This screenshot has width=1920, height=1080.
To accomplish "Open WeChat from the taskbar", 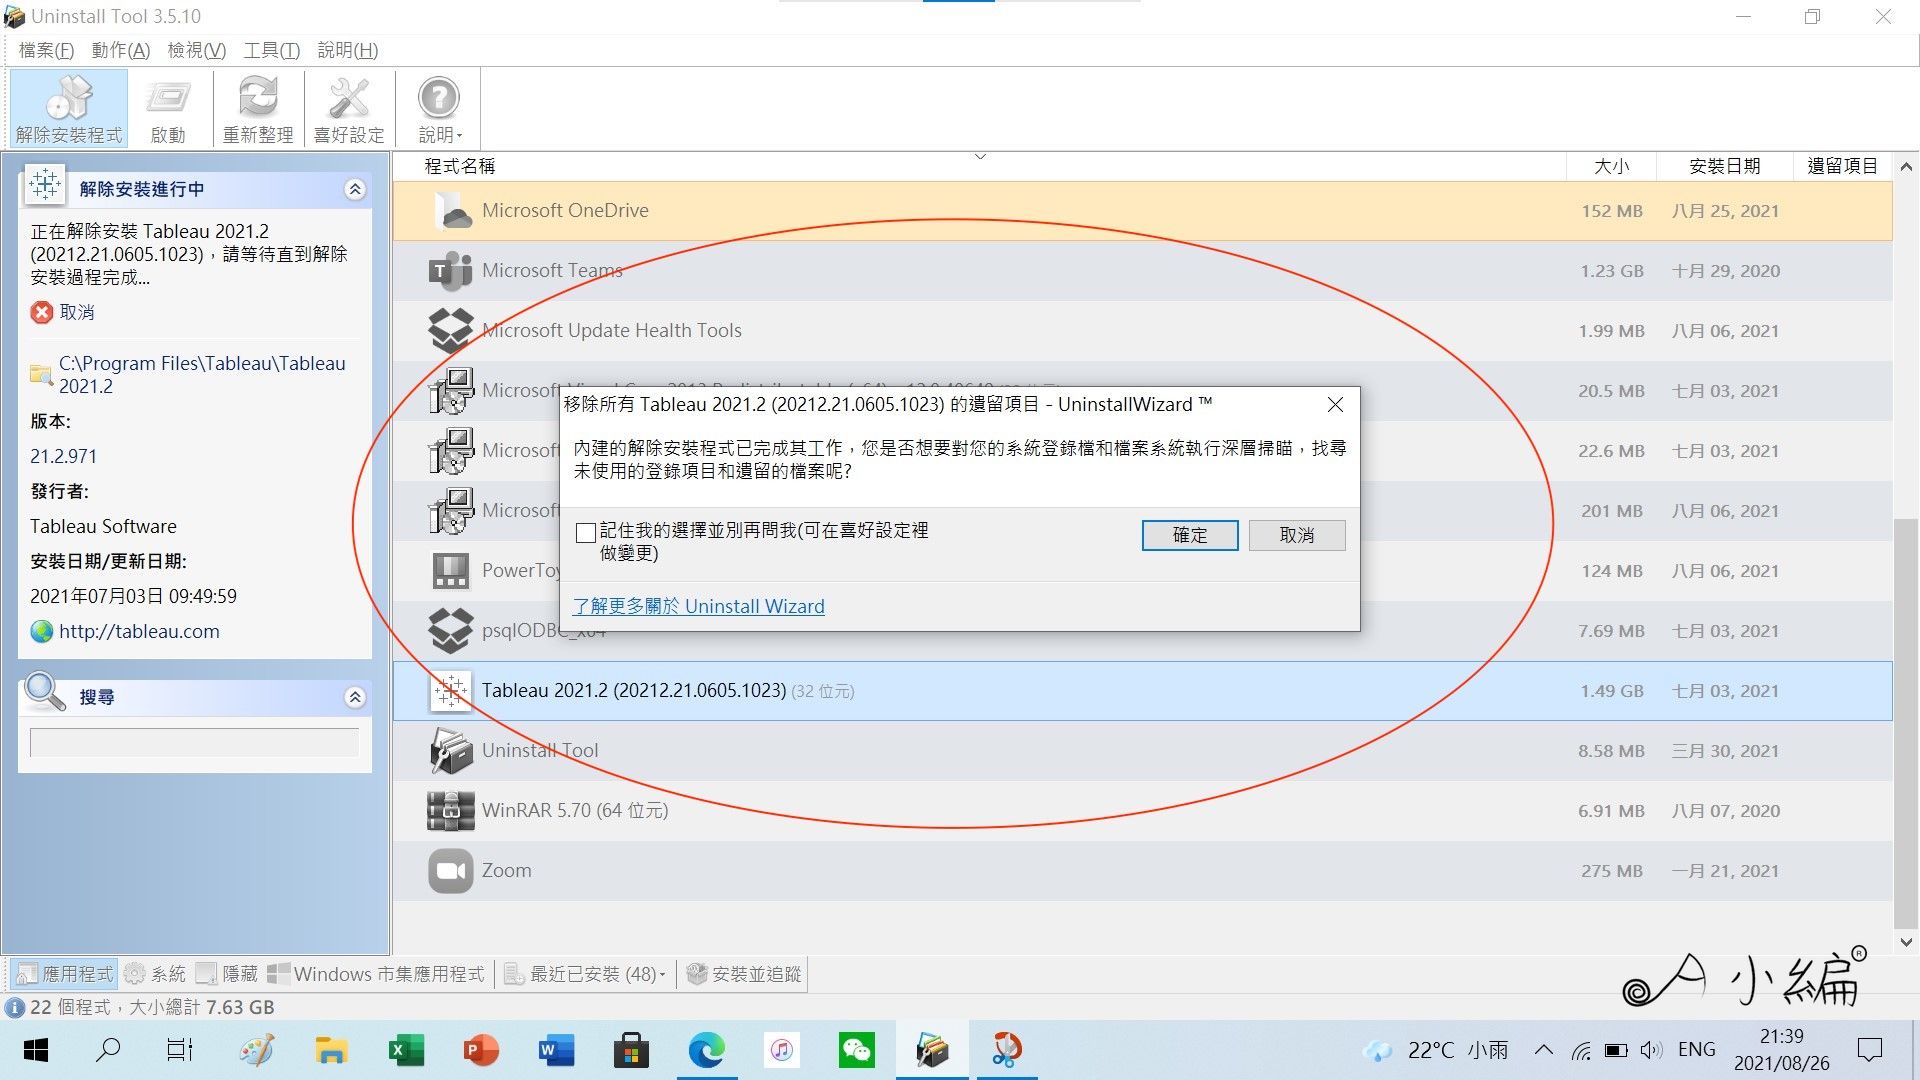I will click(x=857, y=1050).
